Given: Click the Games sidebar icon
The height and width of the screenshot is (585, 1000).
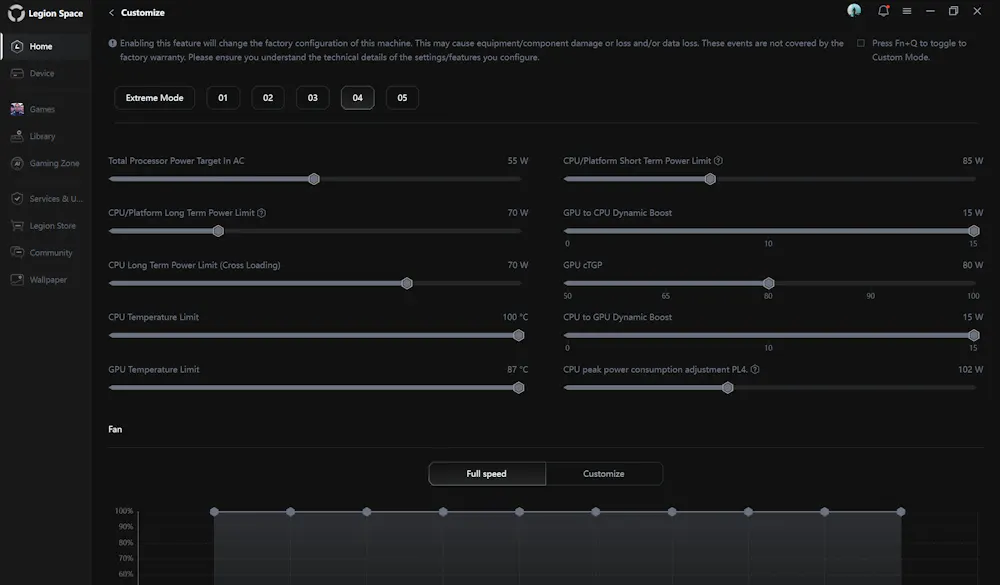Looking at the screenshot, I should pyautogui.click(x=17, y=109).
